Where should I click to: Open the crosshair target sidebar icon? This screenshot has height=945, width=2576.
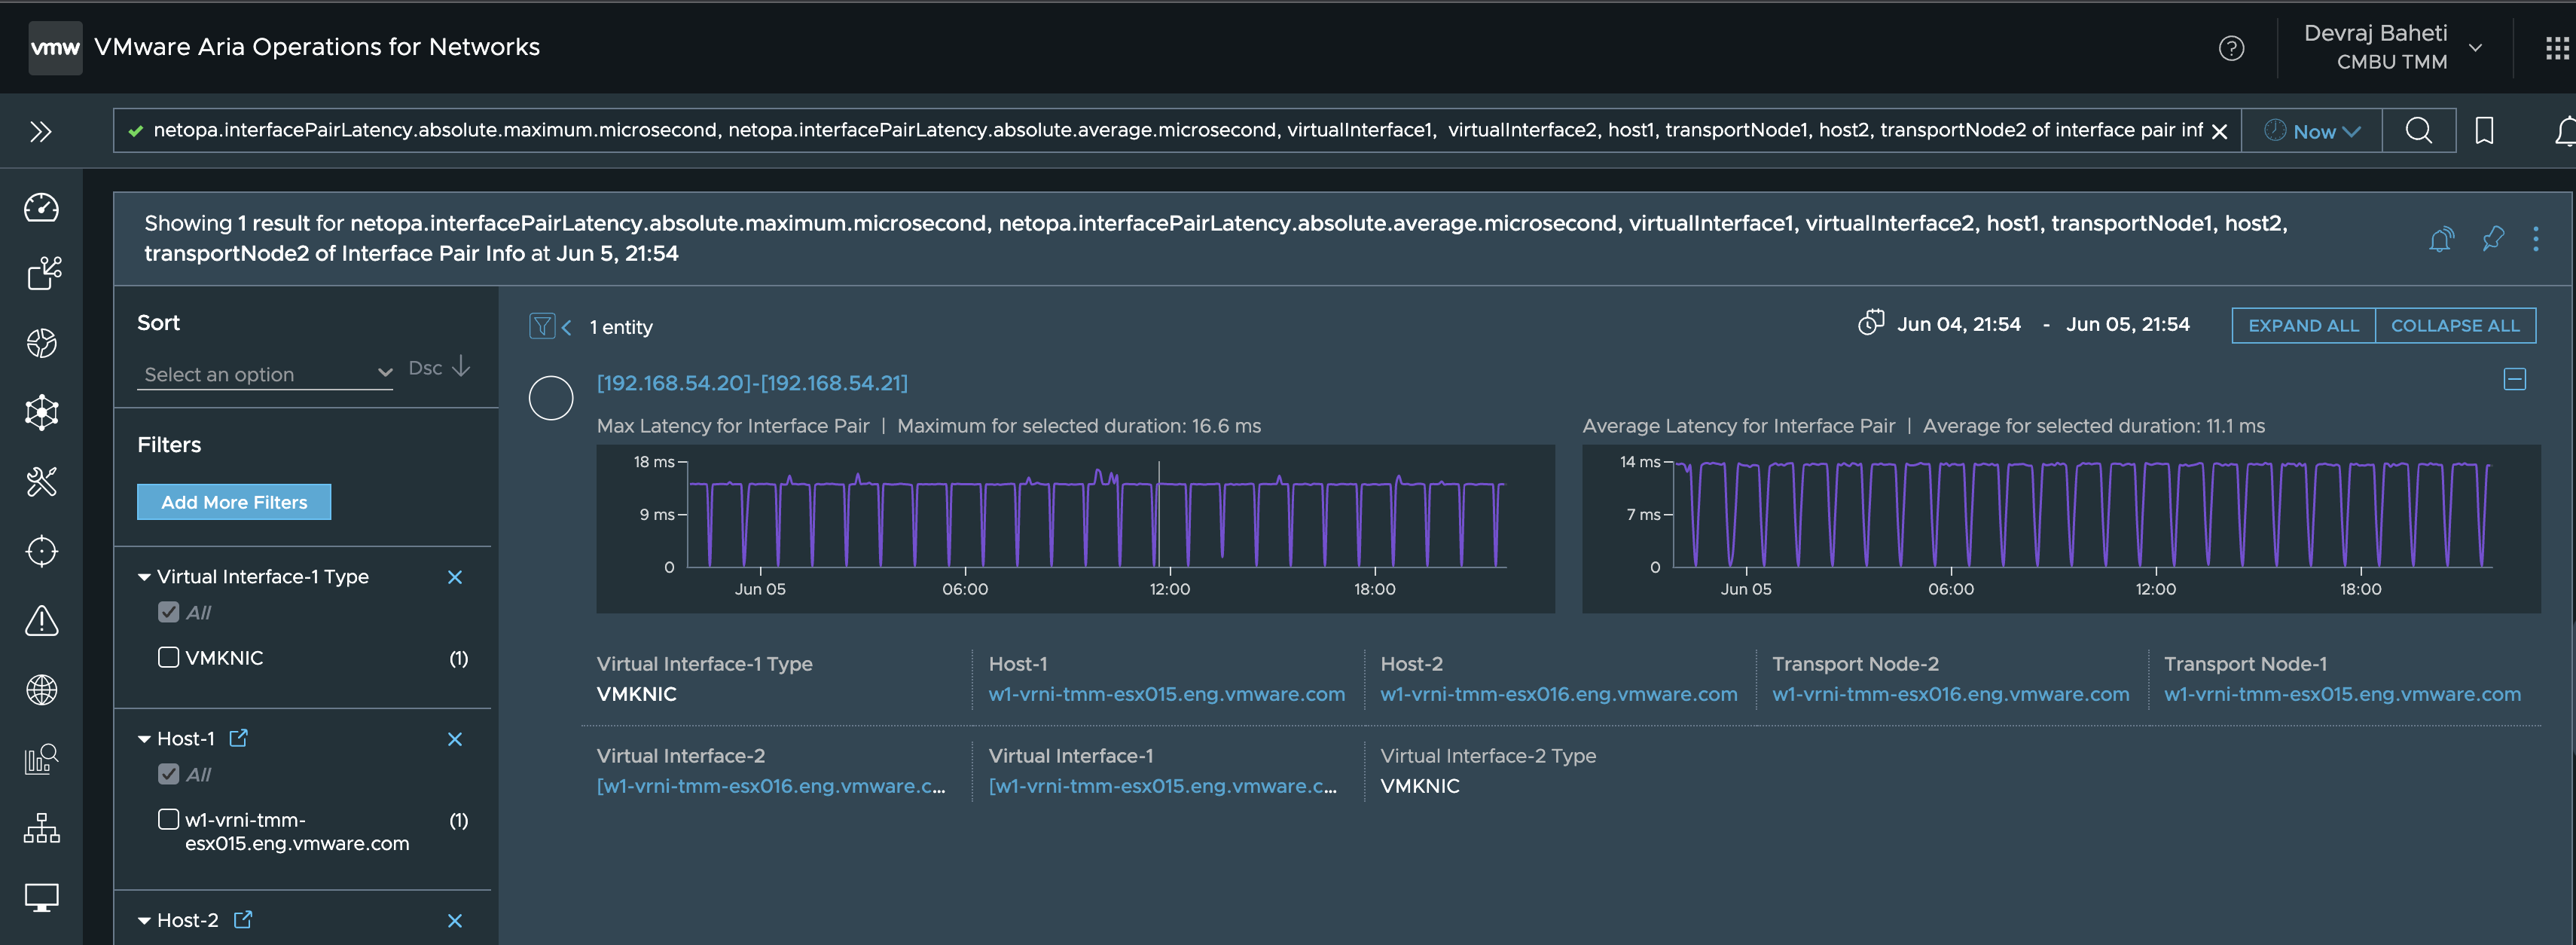(41, 551)
